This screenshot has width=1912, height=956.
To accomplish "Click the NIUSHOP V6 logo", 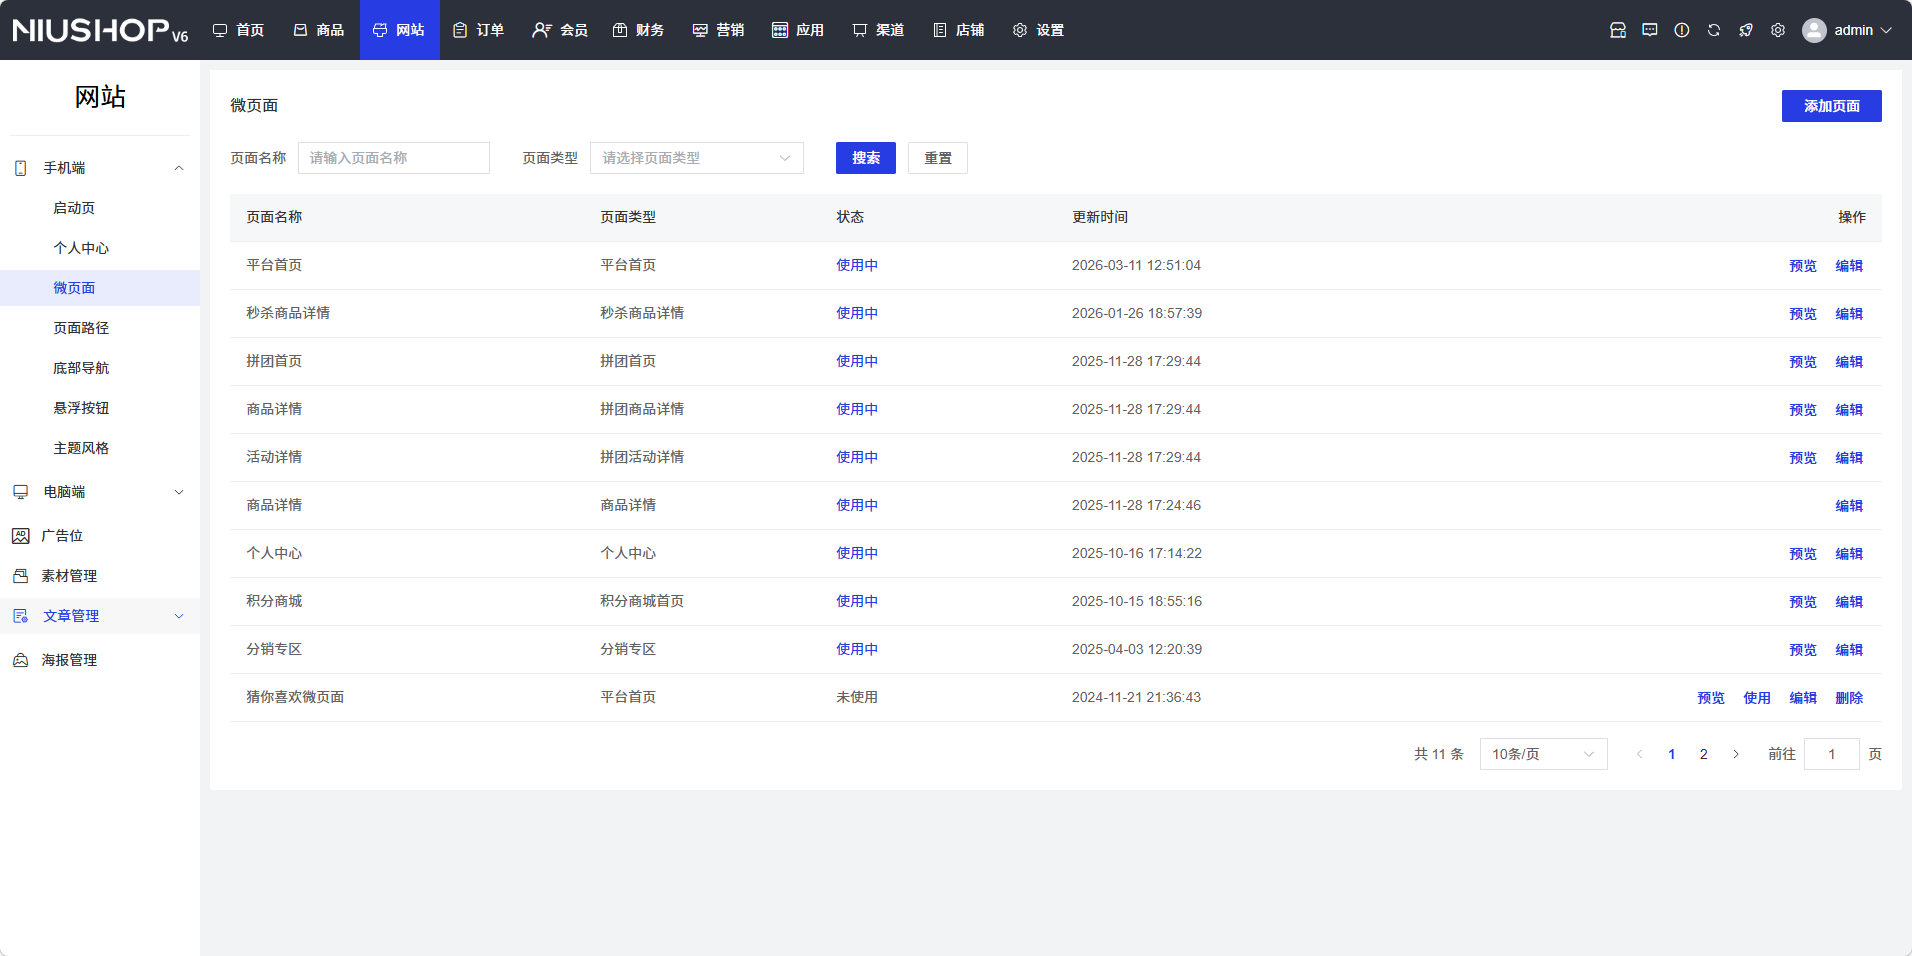I will pyautogui.click(x=100, y=30).
